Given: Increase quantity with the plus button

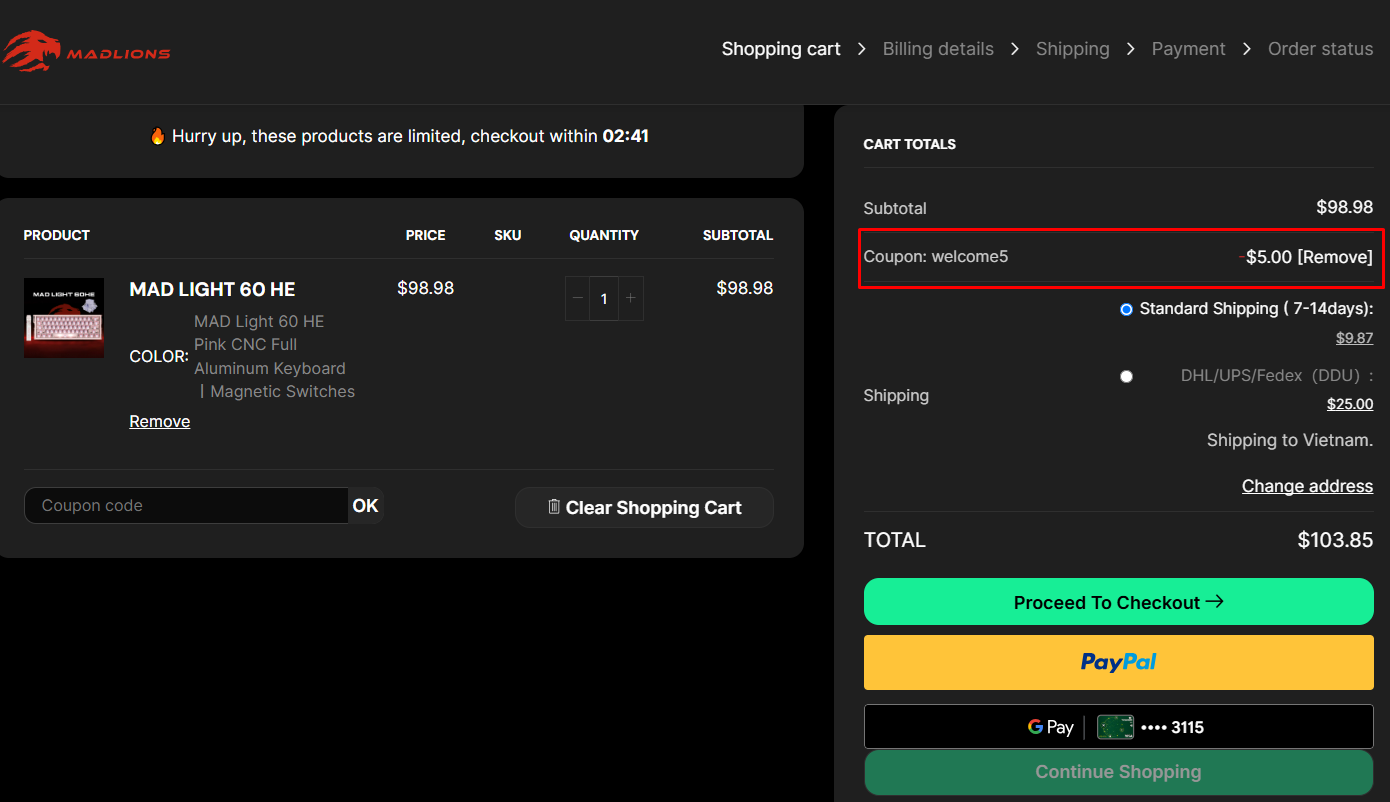Looking at the screenshot, I should [630, 299].
